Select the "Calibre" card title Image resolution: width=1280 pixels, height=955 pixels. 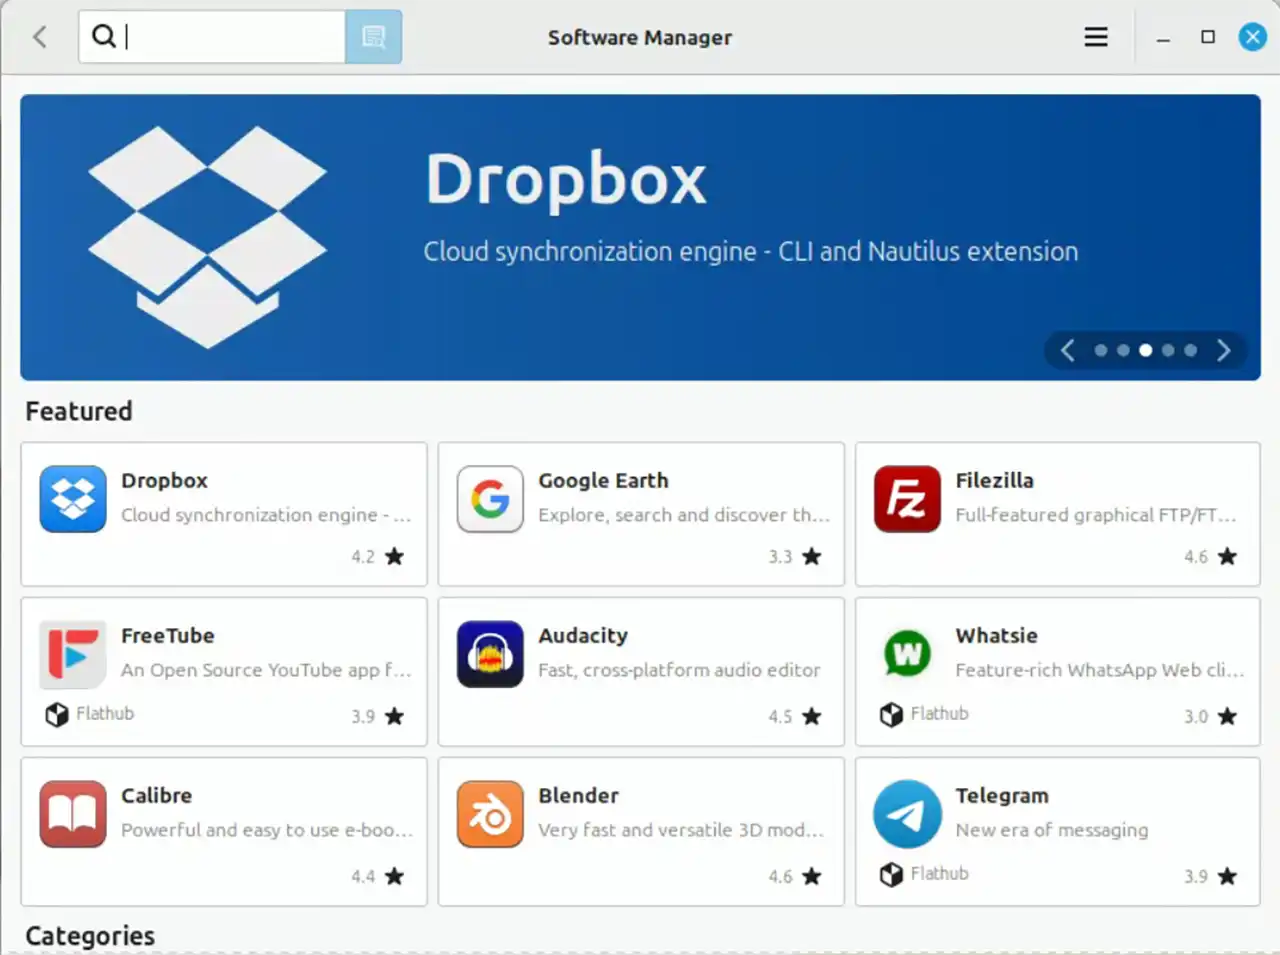[x=156, y=795]
